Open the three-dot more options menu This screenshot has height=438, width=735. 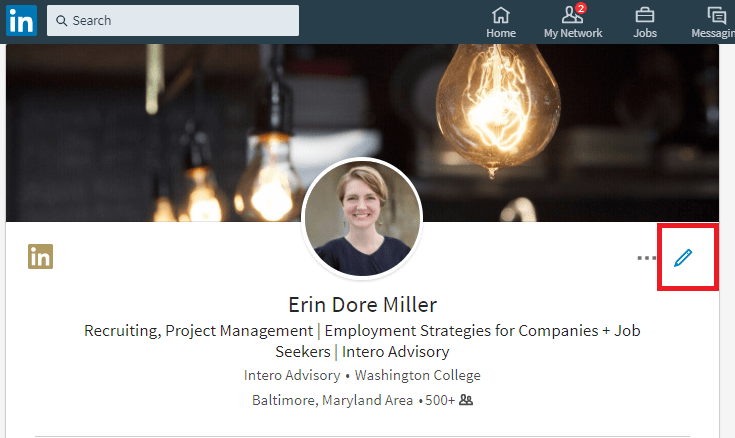coord(646,258)
